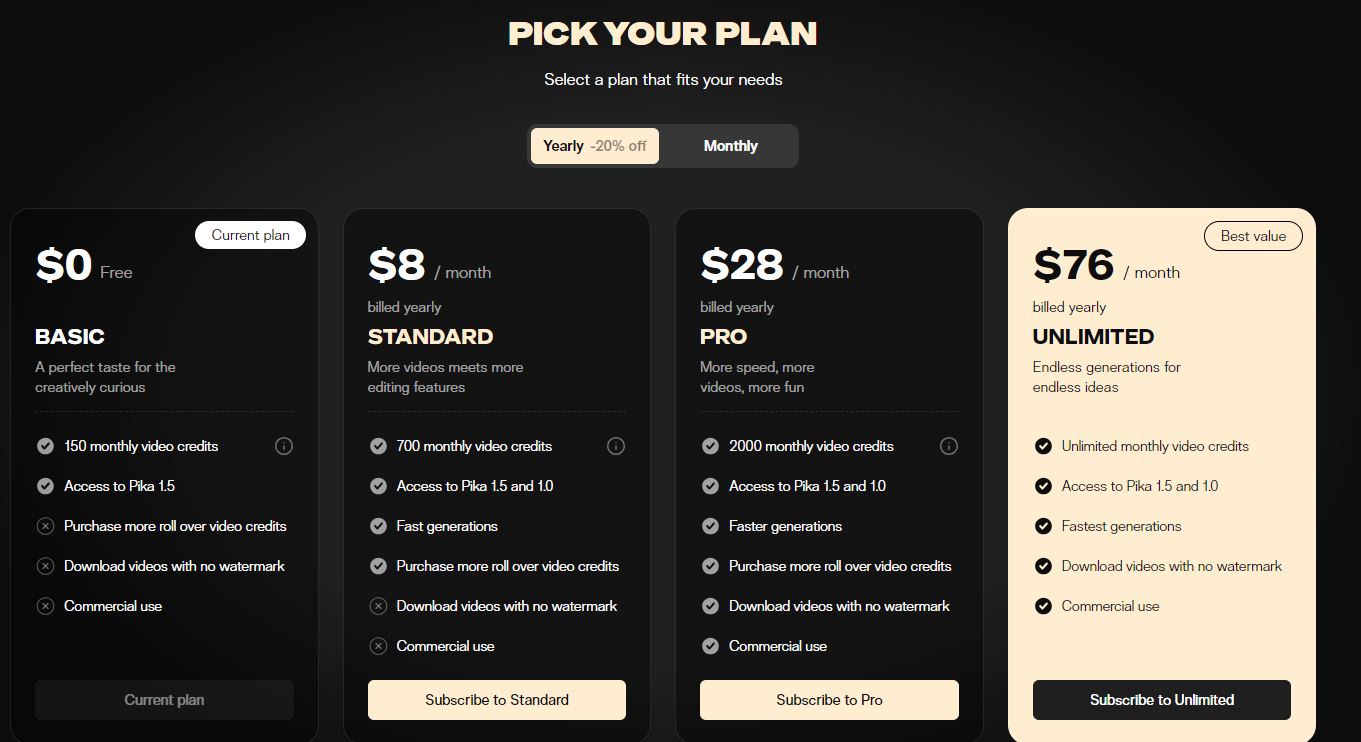Click checkmark icon next to Faster generations
This screenshot has width=1361, height=742.
(x=710, y=526)
